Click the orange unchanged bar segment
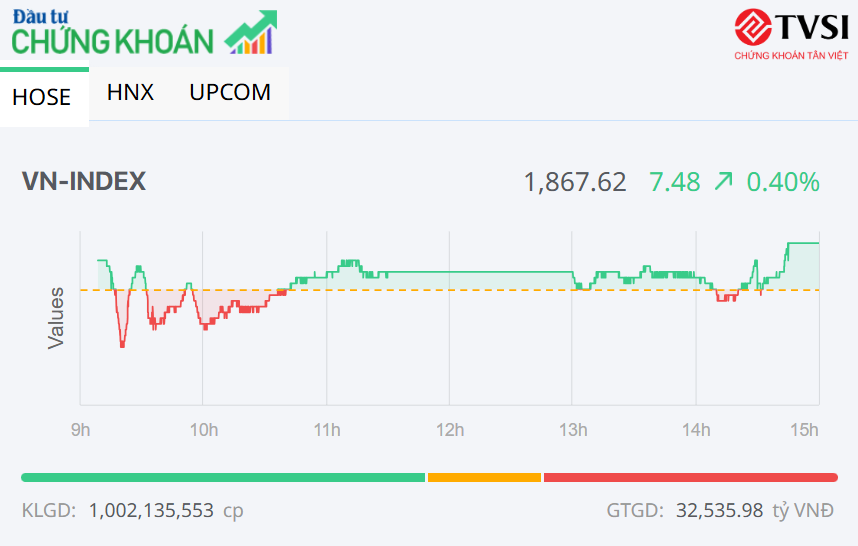The height and width of the screenshot is (546, 858). tap(484, 477)
